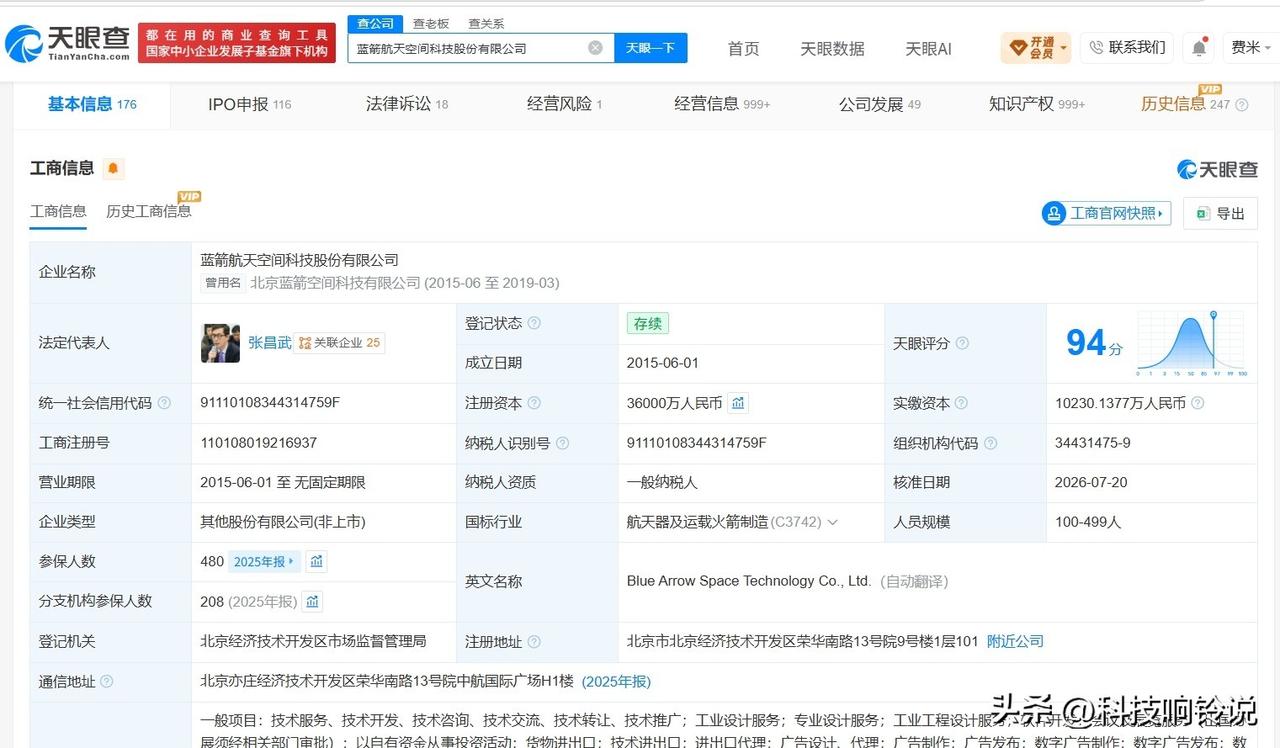The width and height of the screenshot is (1280, 748).
Task: Click the bell icon next to 工商信息
Action: [113, 168]
